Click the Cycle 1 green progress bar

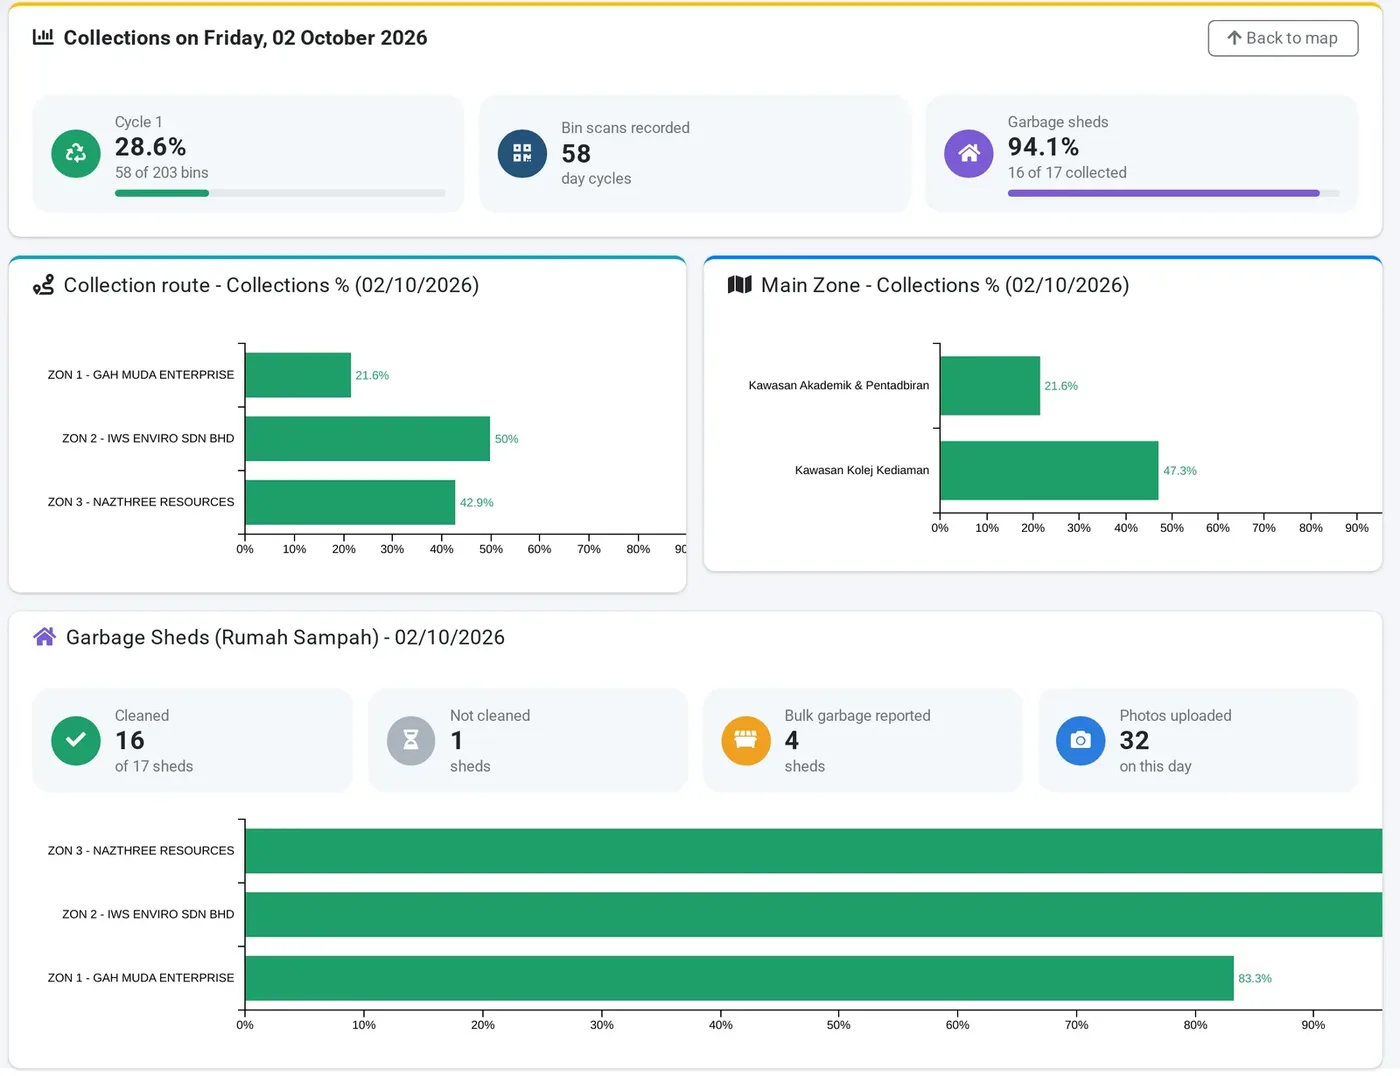point(162,193)
